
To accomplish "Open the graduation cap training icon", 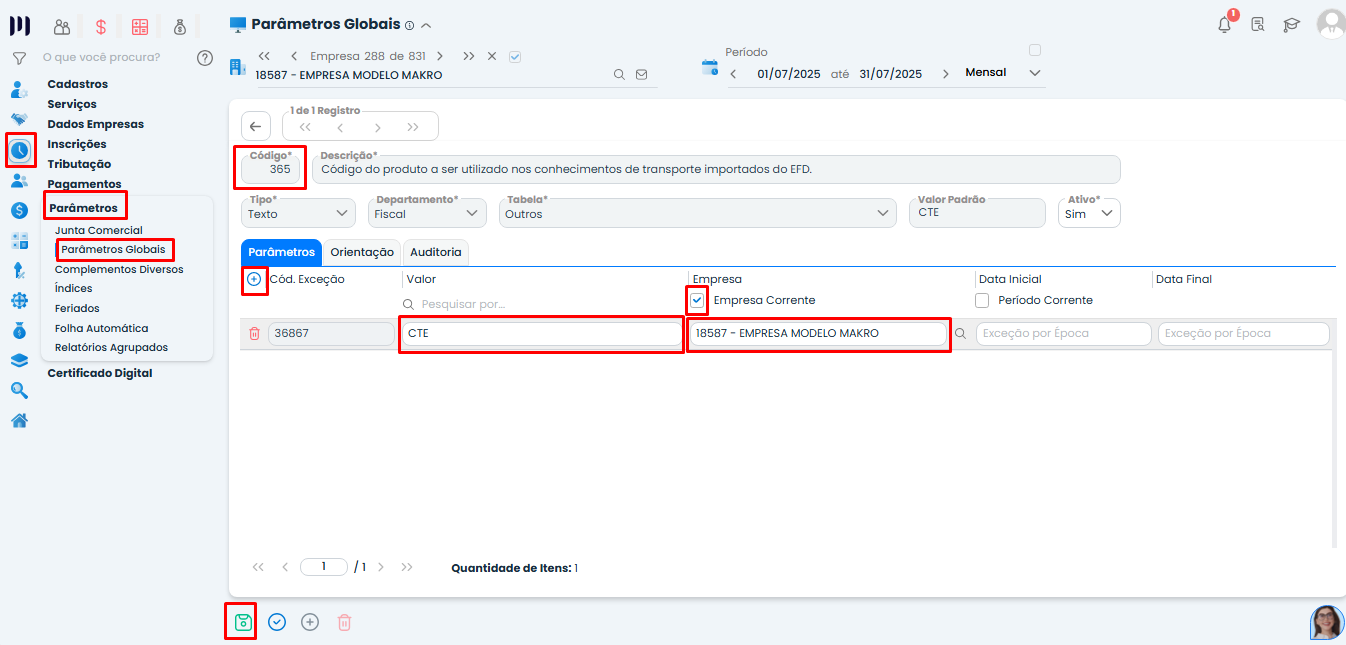I will click(1291, 25).
